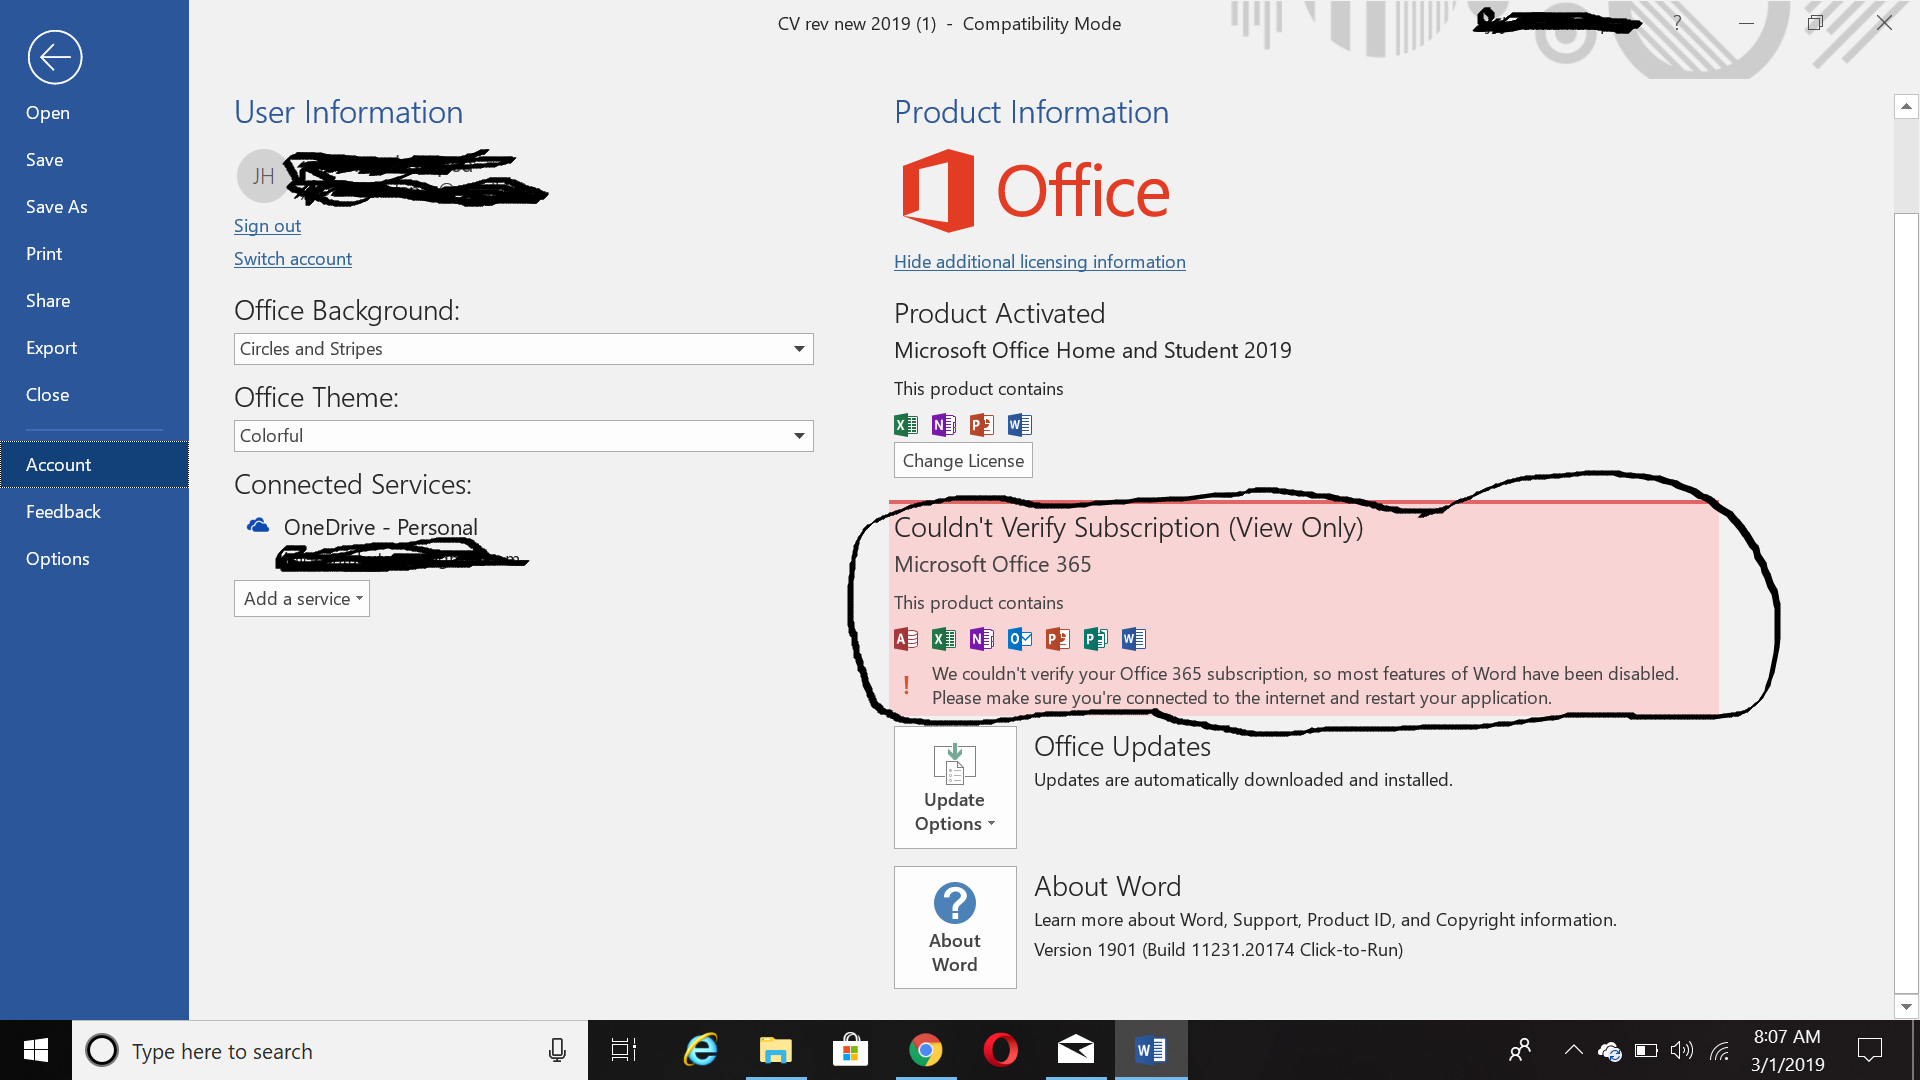Viewport: 1920px width, 1080px height.
Task: Click the Switch account option
Action: (291, 257)
